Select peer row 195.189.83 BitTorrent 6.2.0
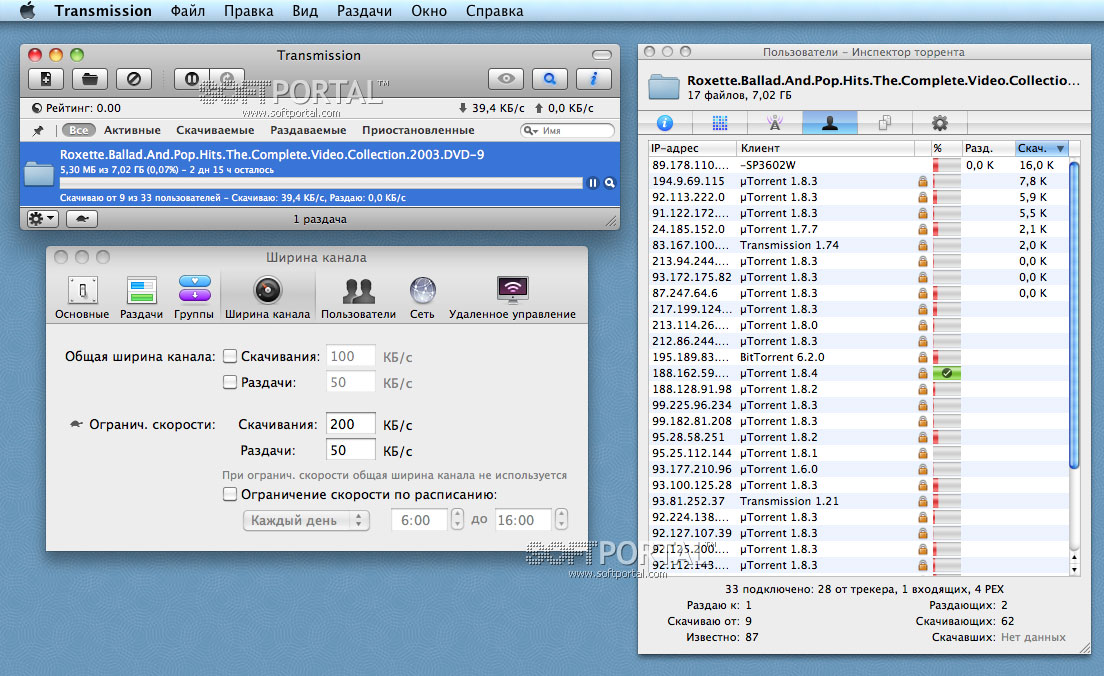This screenshot has height=676, width=1104. click(858, 357)
